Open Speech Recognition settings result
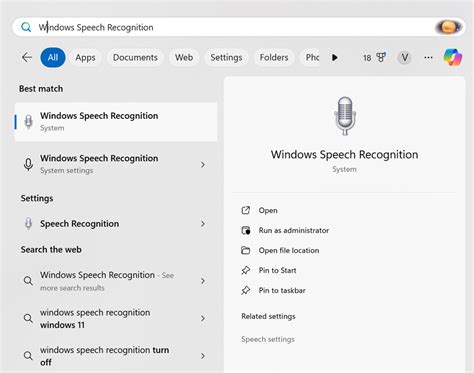 pyautogui.click(x=116, y=224)
